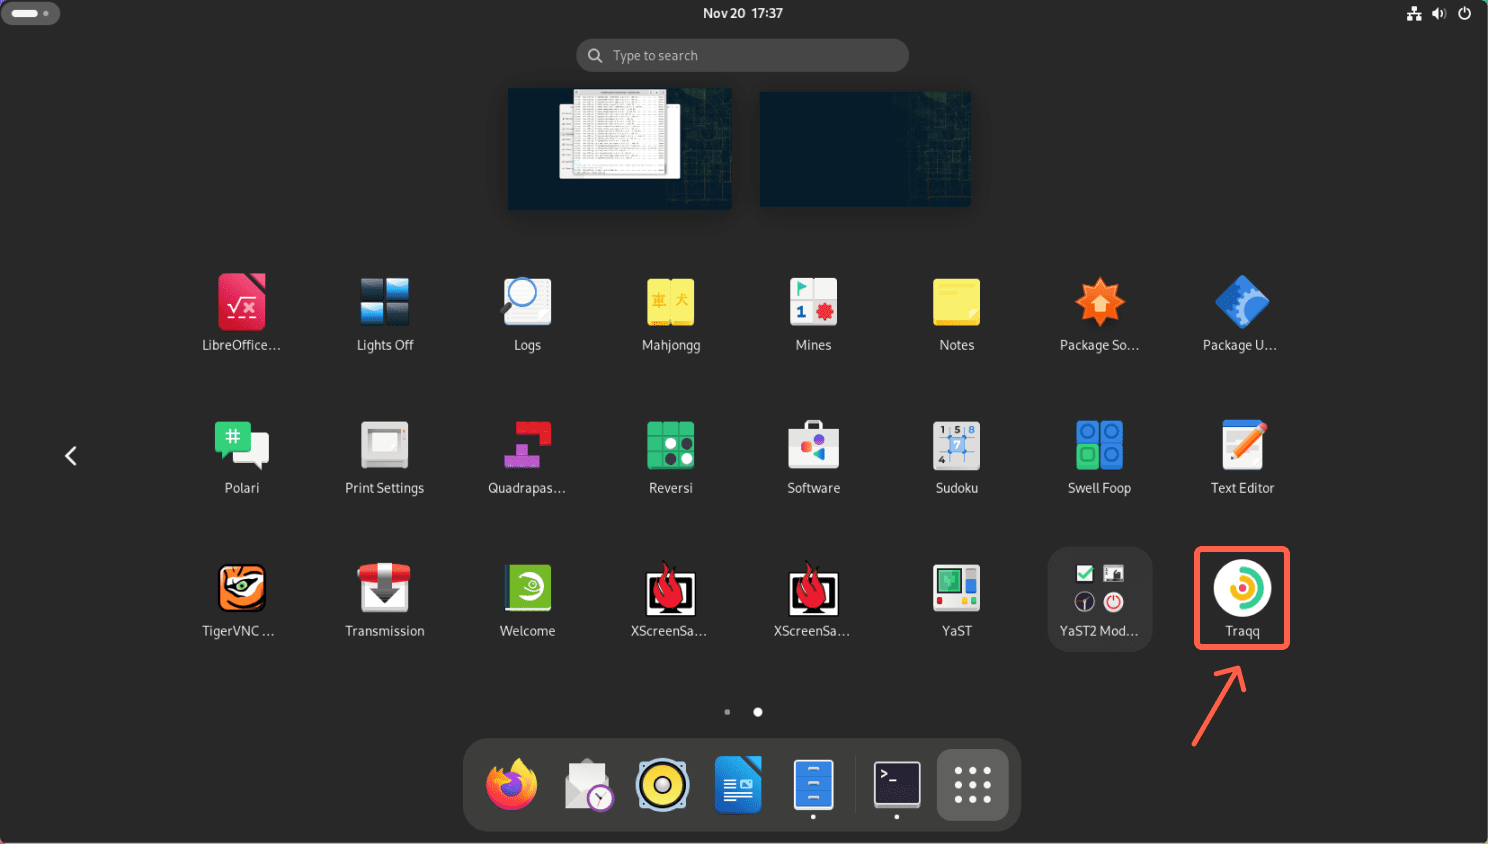Start the Mahjongg game

pos(671,302)
